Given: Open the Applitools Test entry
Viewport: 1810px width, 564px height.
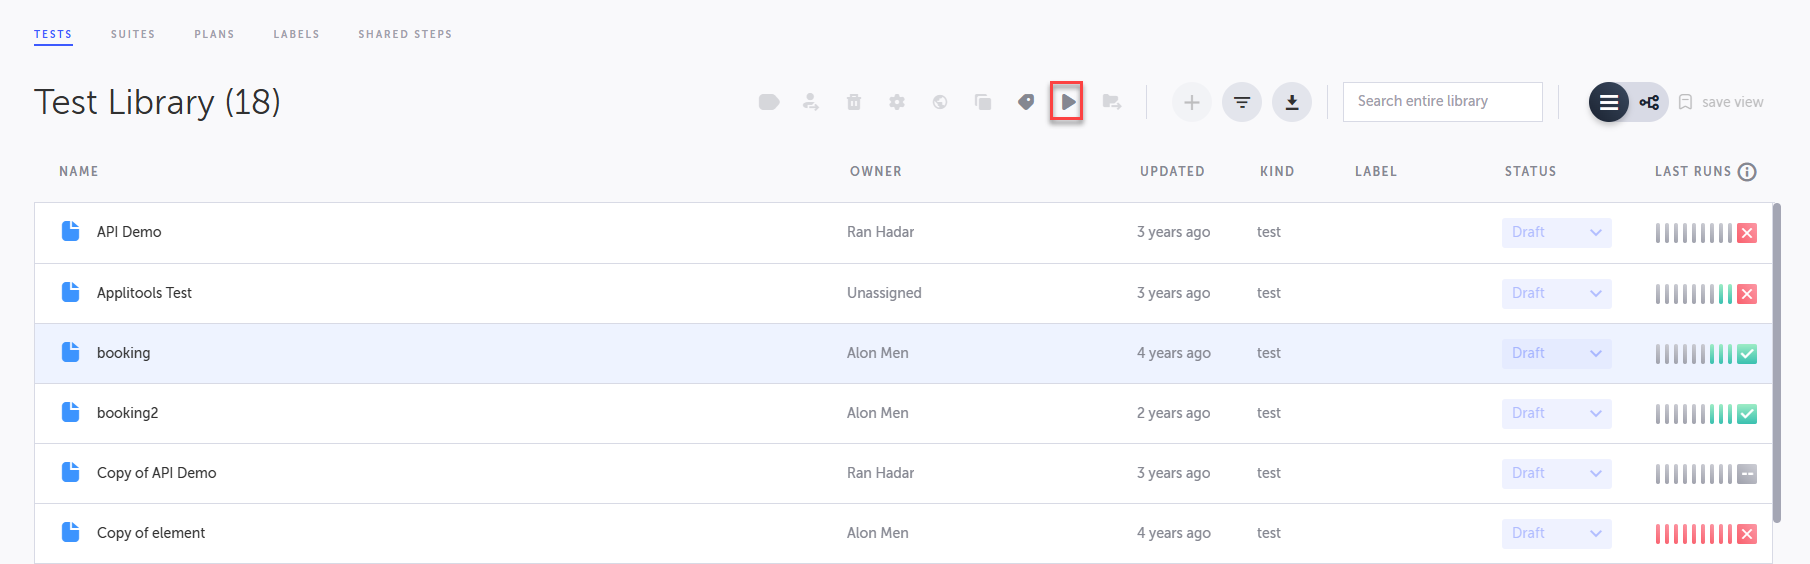Looking at the screenshot, I should pos(144,293).
